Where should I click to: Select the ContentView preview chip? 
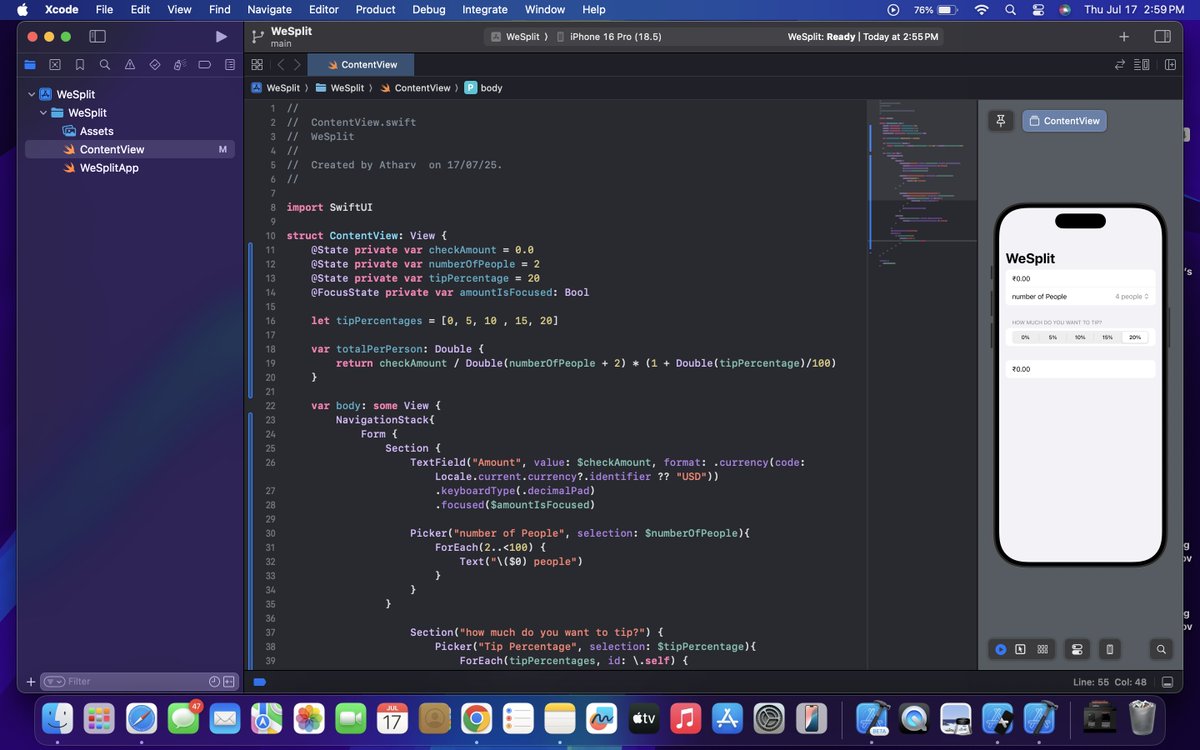[x=1064, y=121]
